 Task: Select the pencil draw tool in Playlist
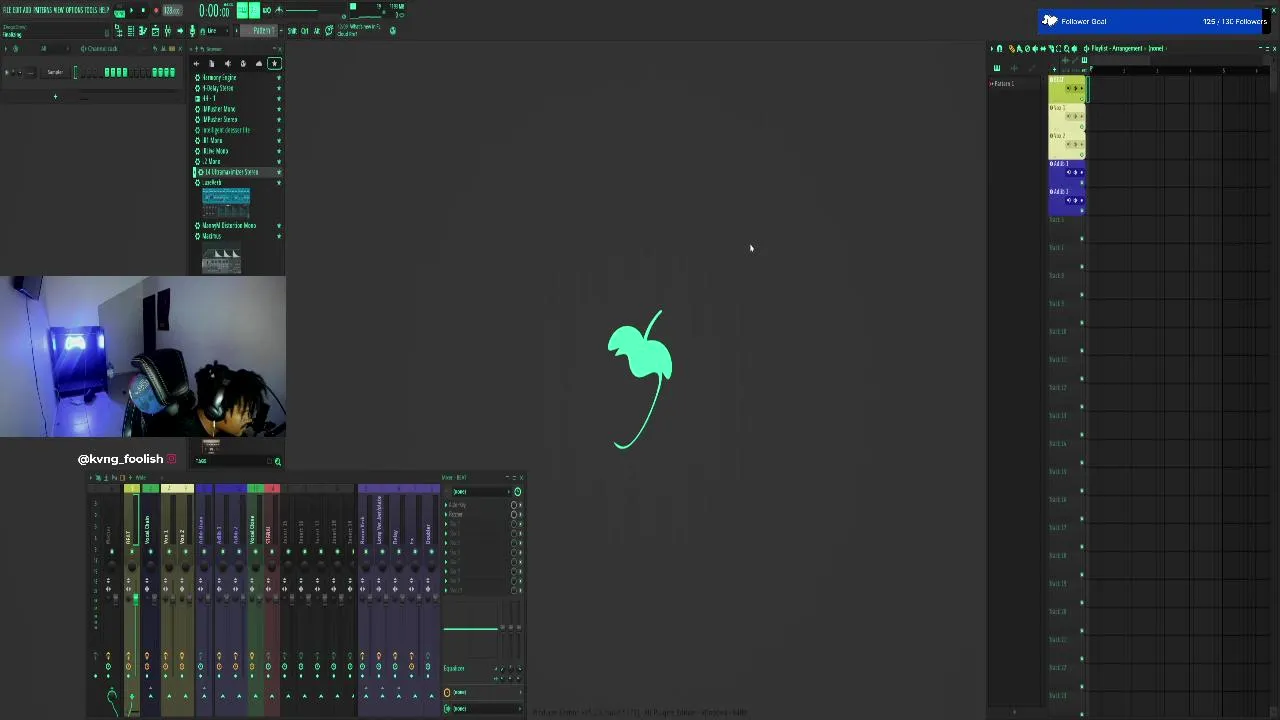pyautogui.click(x=1012, y=49)
